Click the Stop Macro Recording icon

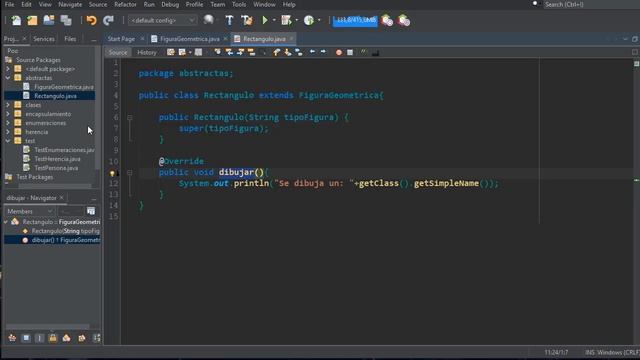(x=350, y=53)
